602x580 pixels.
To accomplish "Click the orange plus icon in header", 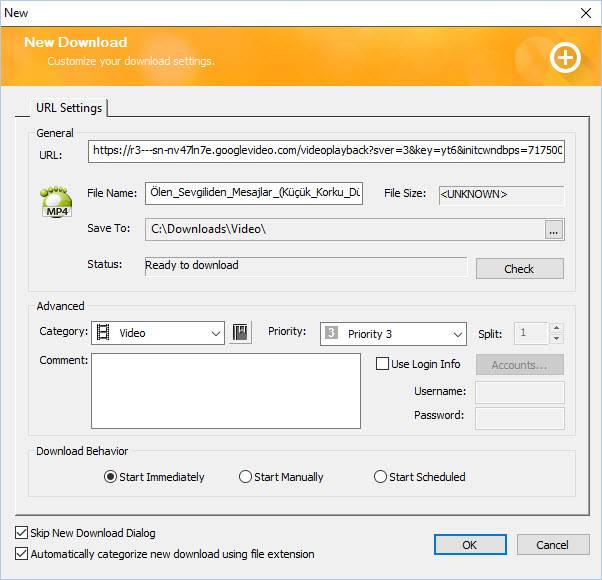I will [x=565, y=58].
